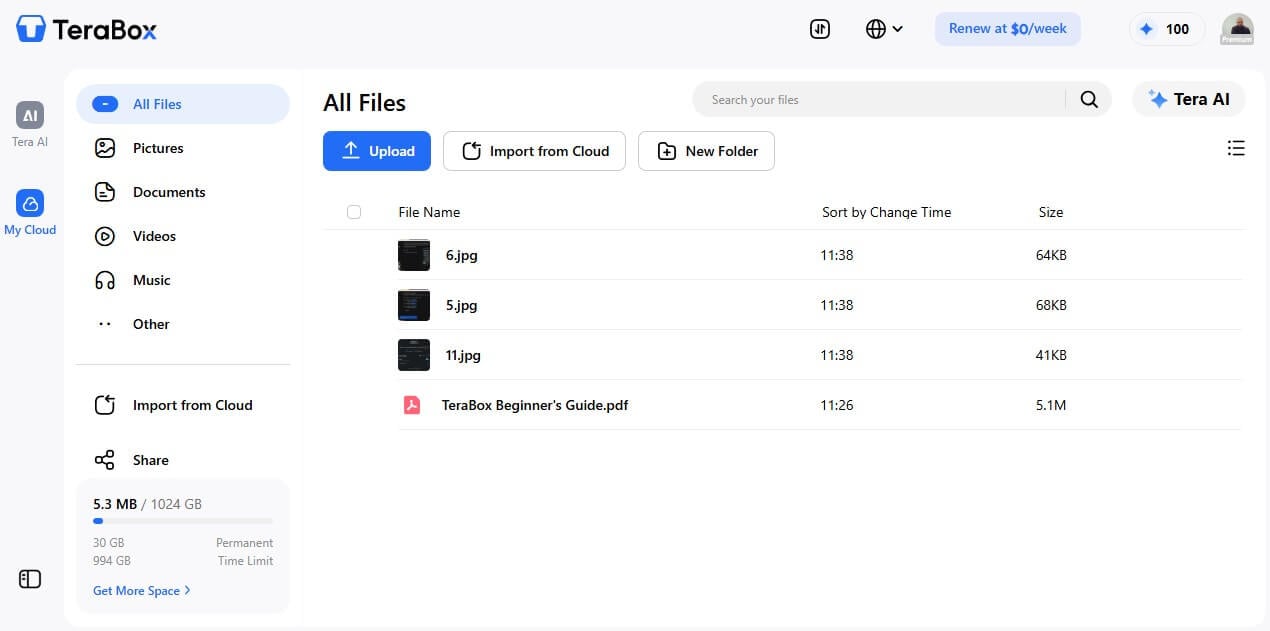Click the Import from Cloud toolbar button

coord(534,151)
